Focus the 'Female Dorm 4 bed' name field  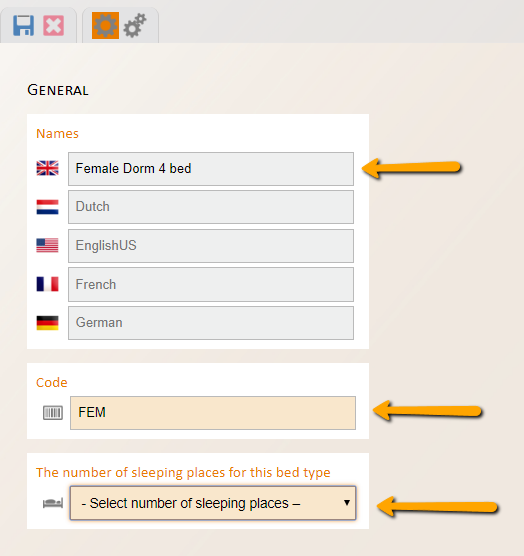click(x=211, y=169)
